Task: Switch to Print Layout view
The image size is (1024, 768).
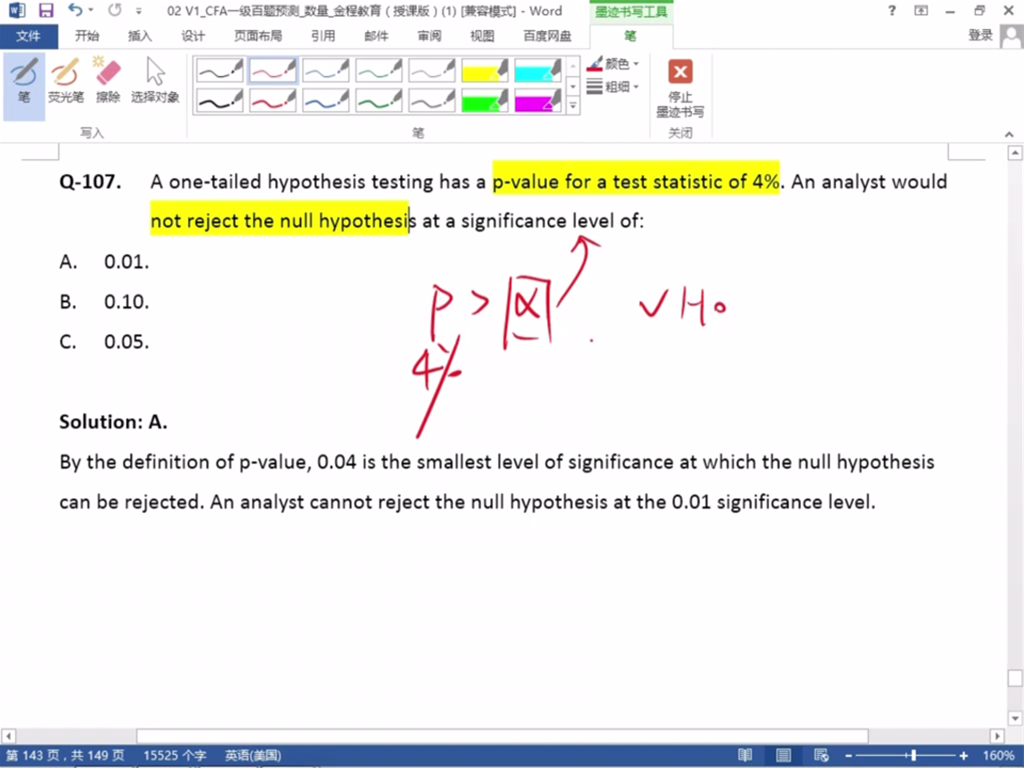Action: point(784,756)
